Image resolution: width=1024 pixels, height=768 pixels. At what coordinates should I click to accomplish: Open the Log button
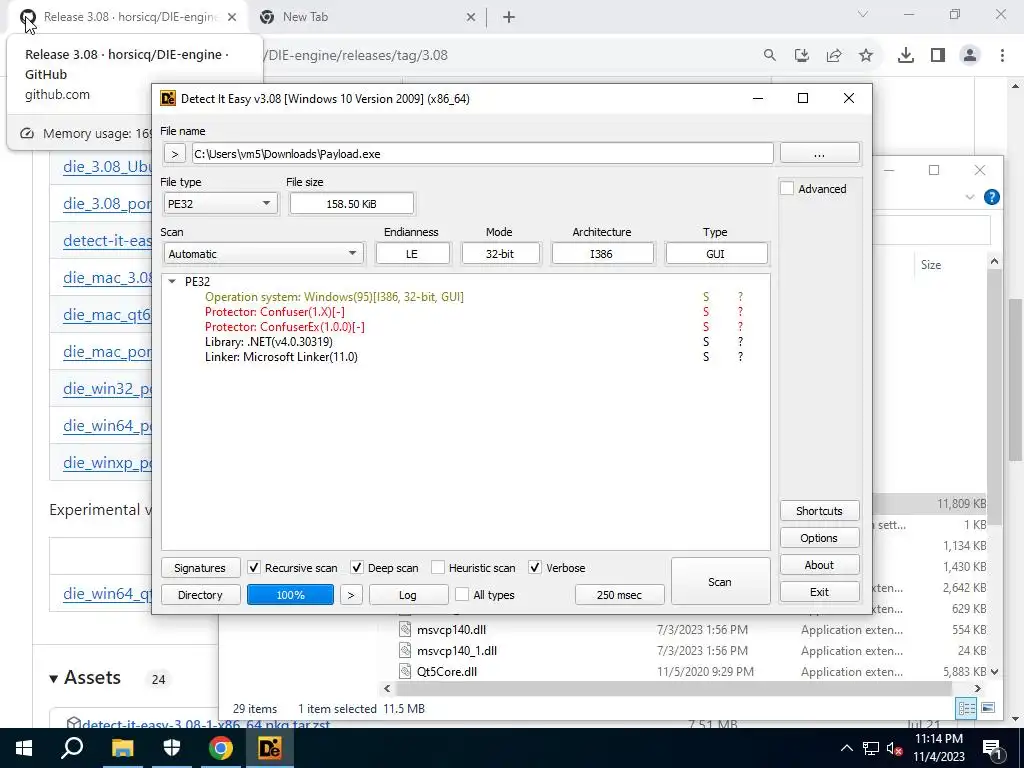point(408,595)
